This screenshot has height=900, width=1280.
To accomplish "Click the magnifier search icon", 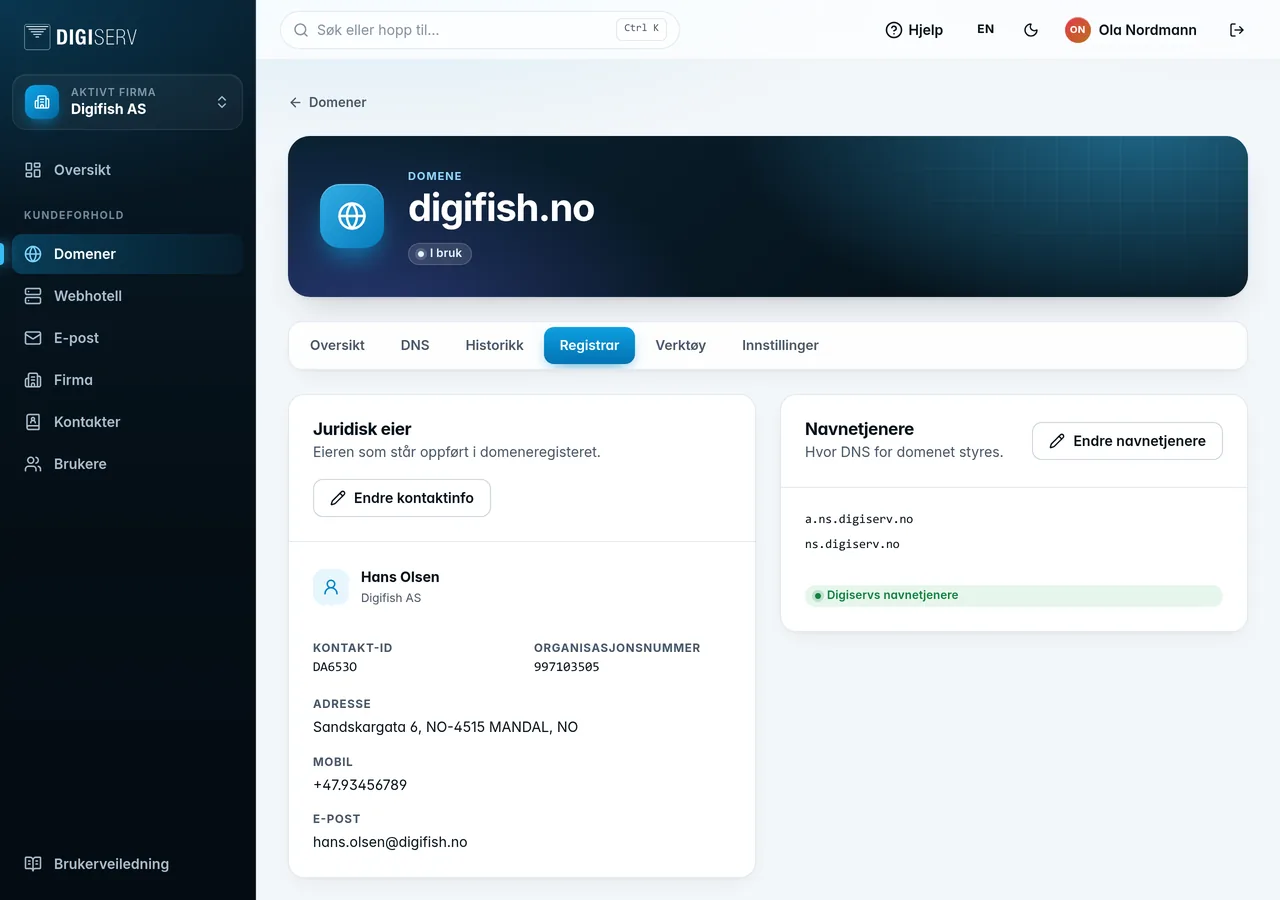I will 301,30.
